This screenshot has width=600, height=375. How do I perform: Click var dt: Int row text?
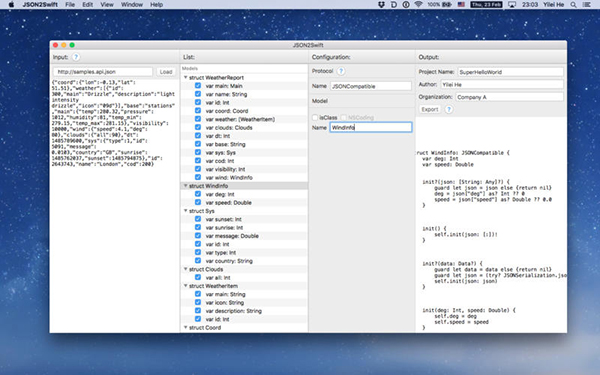pos(218,136)
